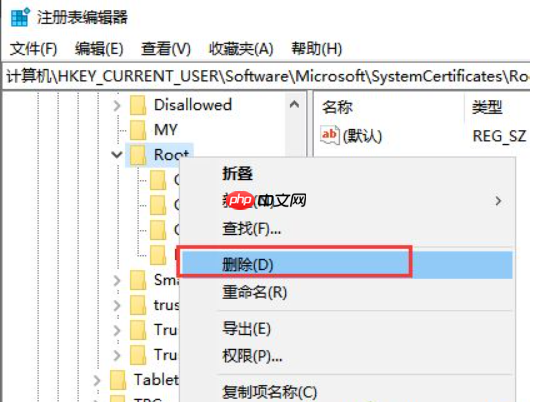Expand the Disallowed key arrow
Viewport: 533px width, 402px height.
pos(117,105)
